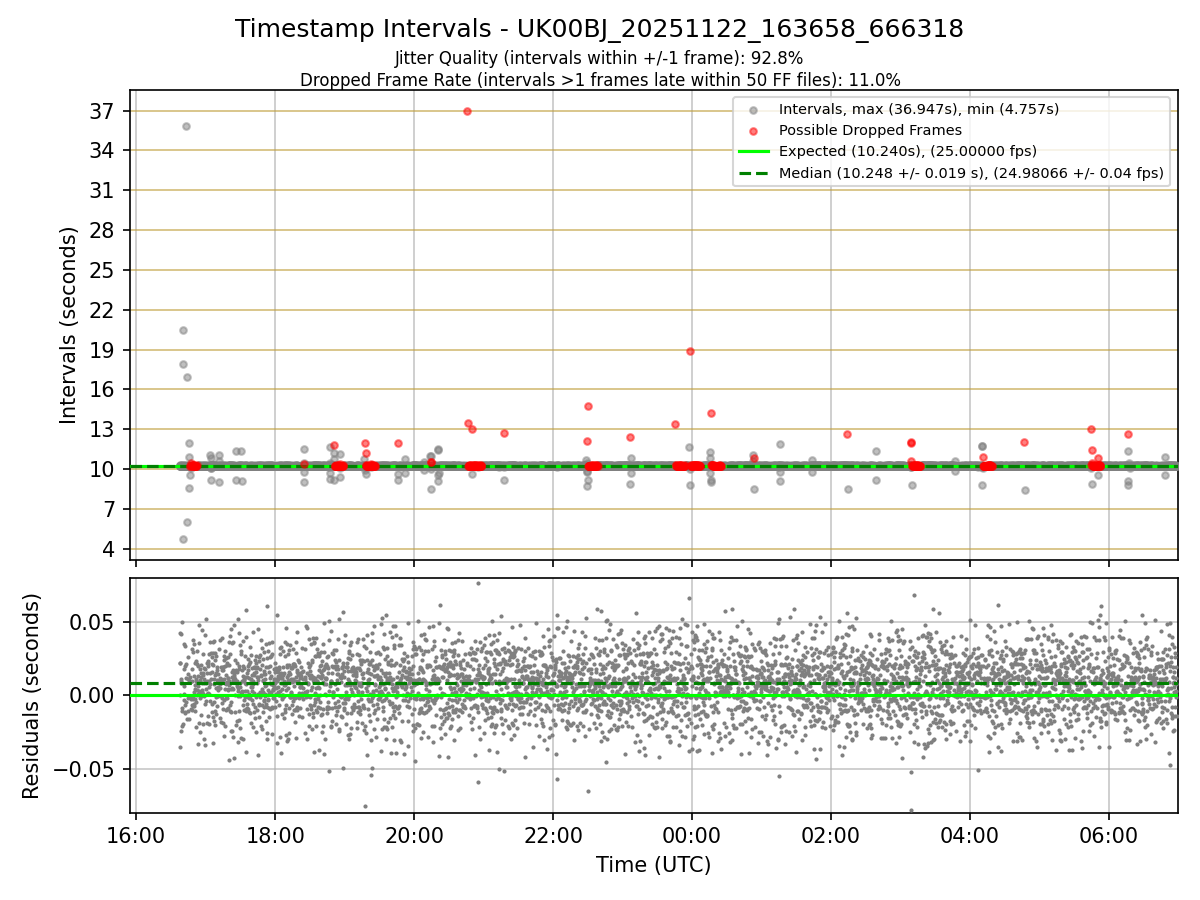1200x900 pixels.
Task: Click the '02:00' x-axis tick label
Action: [831, 836]
